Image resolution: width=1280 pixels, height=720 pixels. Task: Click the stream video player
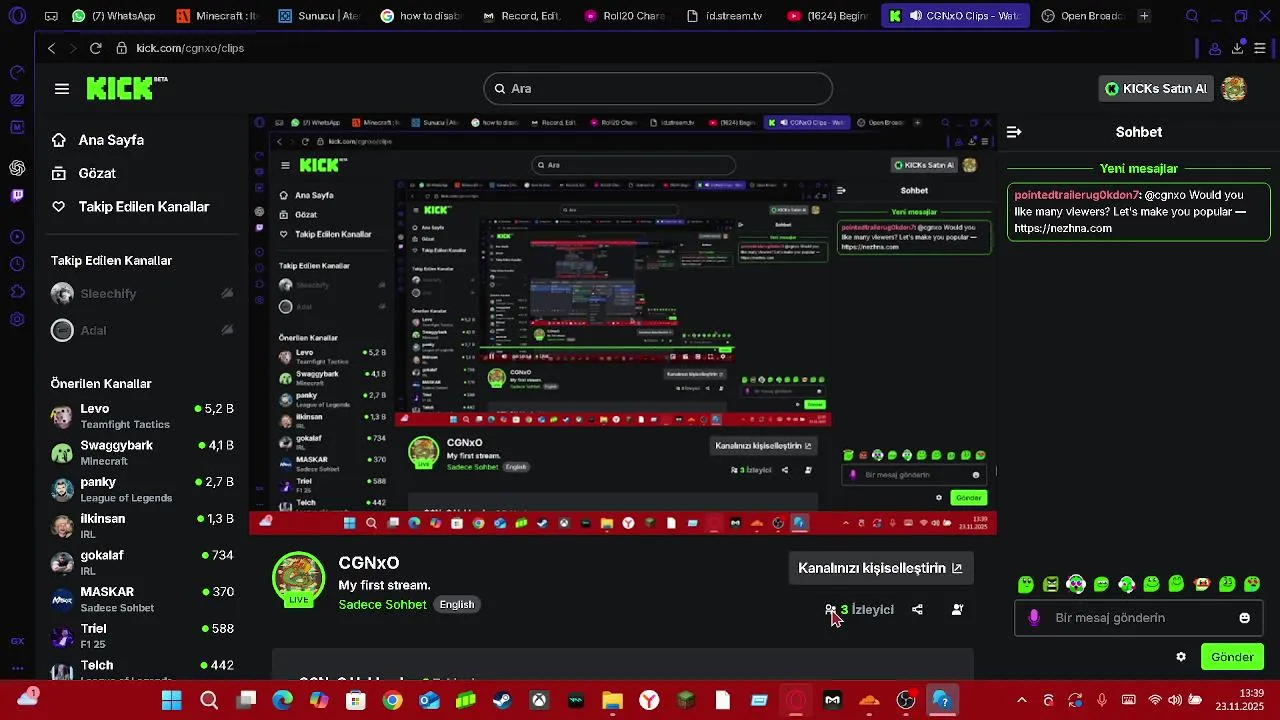(x=623, y=324)
